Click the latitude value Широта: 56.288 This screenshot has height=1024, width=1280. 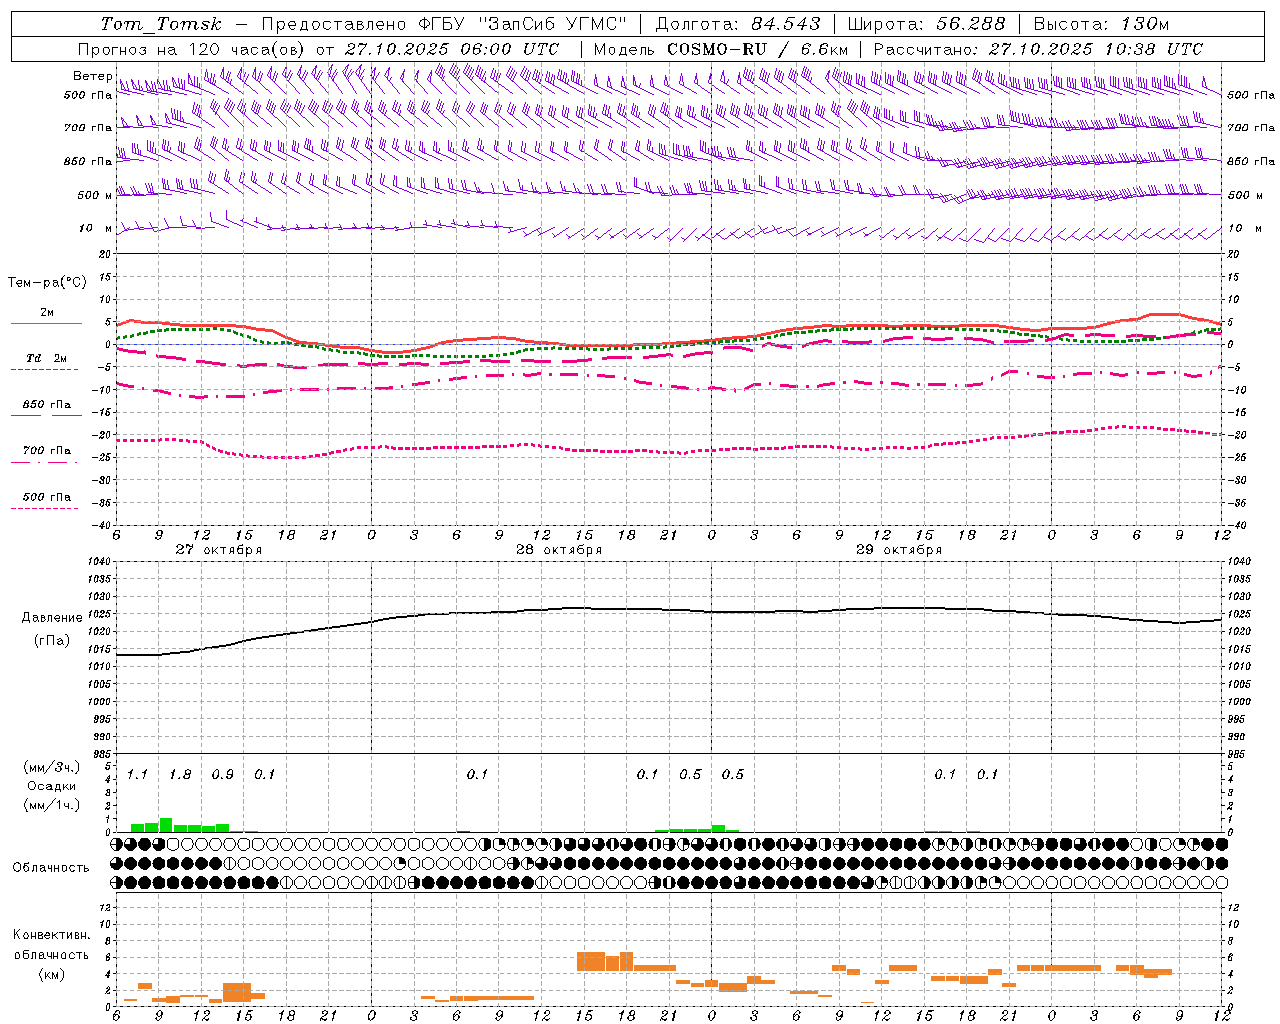pyautogui.click(x=926, y=24)
